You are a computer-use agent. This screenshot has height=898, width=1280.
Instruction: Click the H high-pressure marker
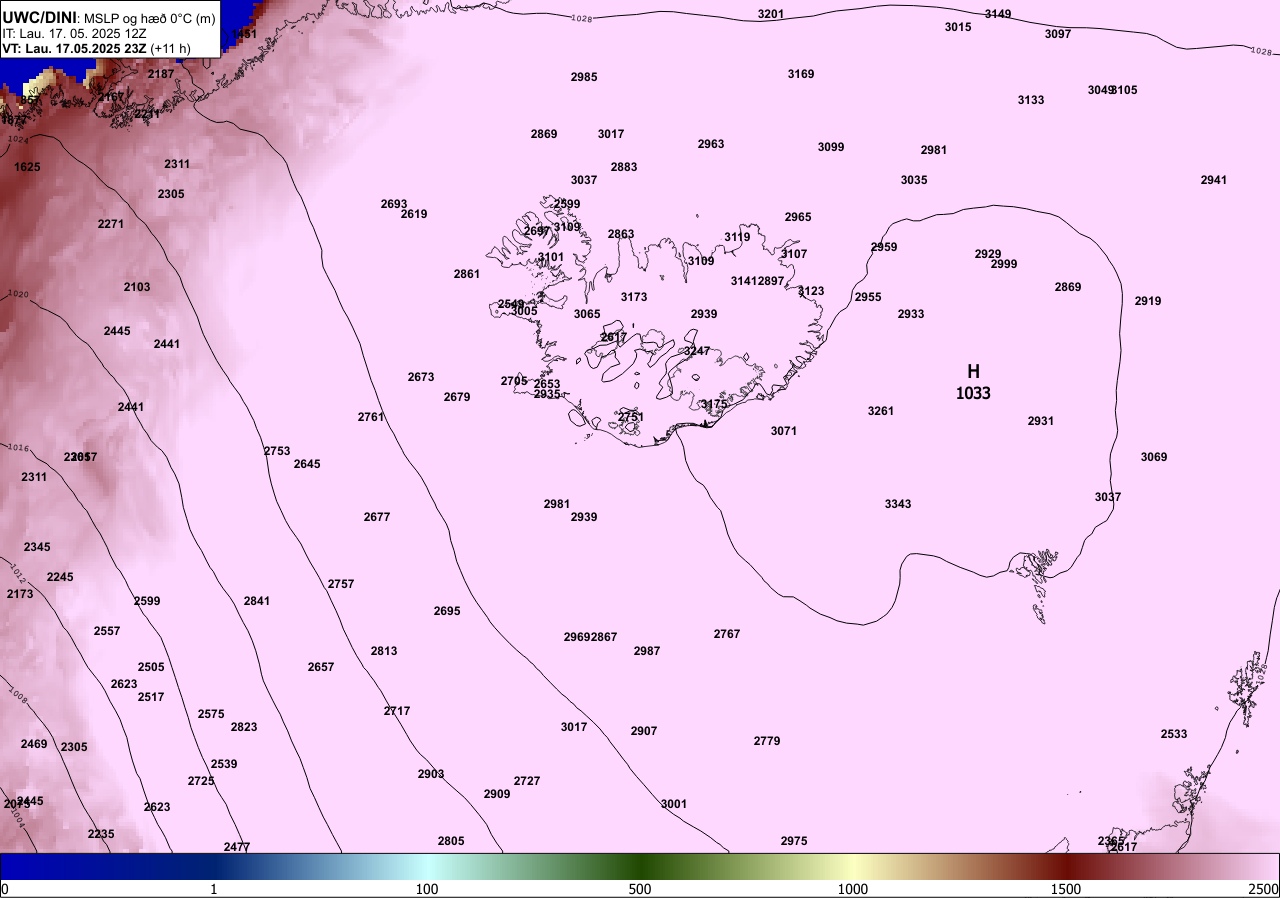coord(973,371)
